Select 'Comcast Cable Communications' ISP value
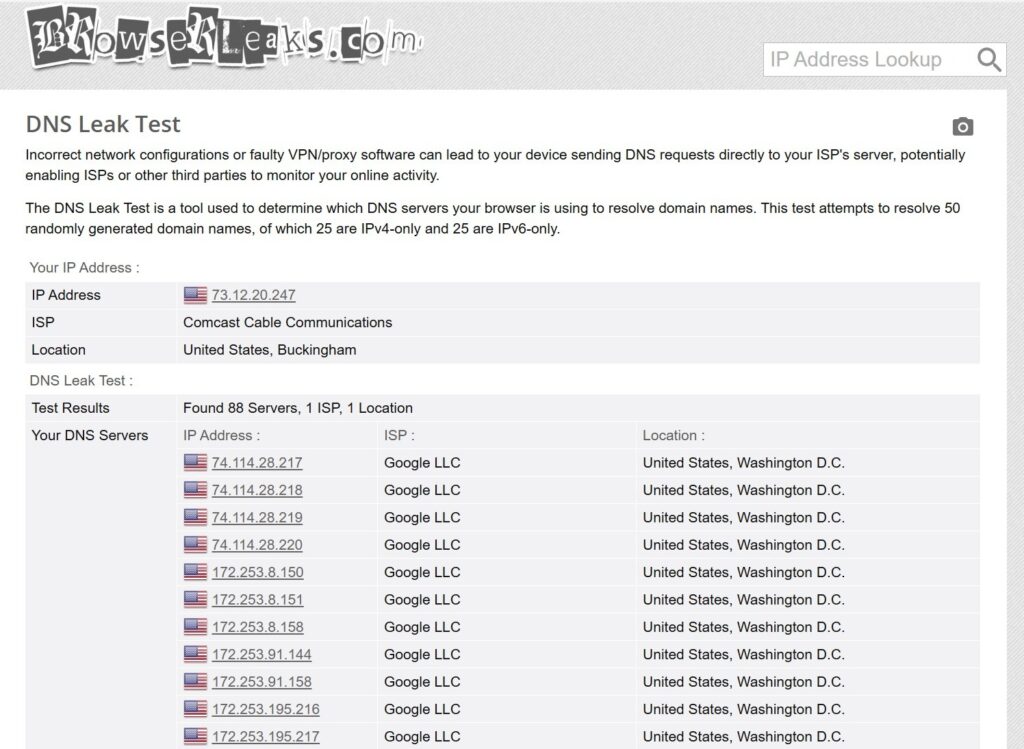Viewport: 1024px width, 749px height. [287, 323]
